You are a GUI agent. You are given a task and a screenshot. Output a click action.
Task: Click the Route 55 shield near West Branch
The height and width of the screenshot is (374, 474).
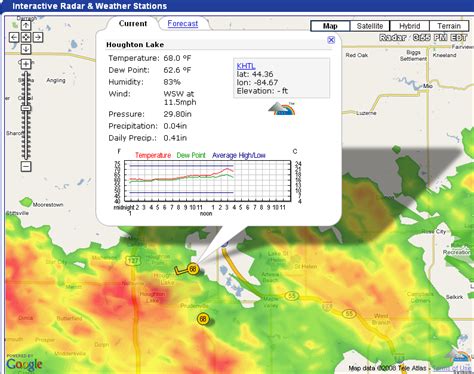[349, 314]
